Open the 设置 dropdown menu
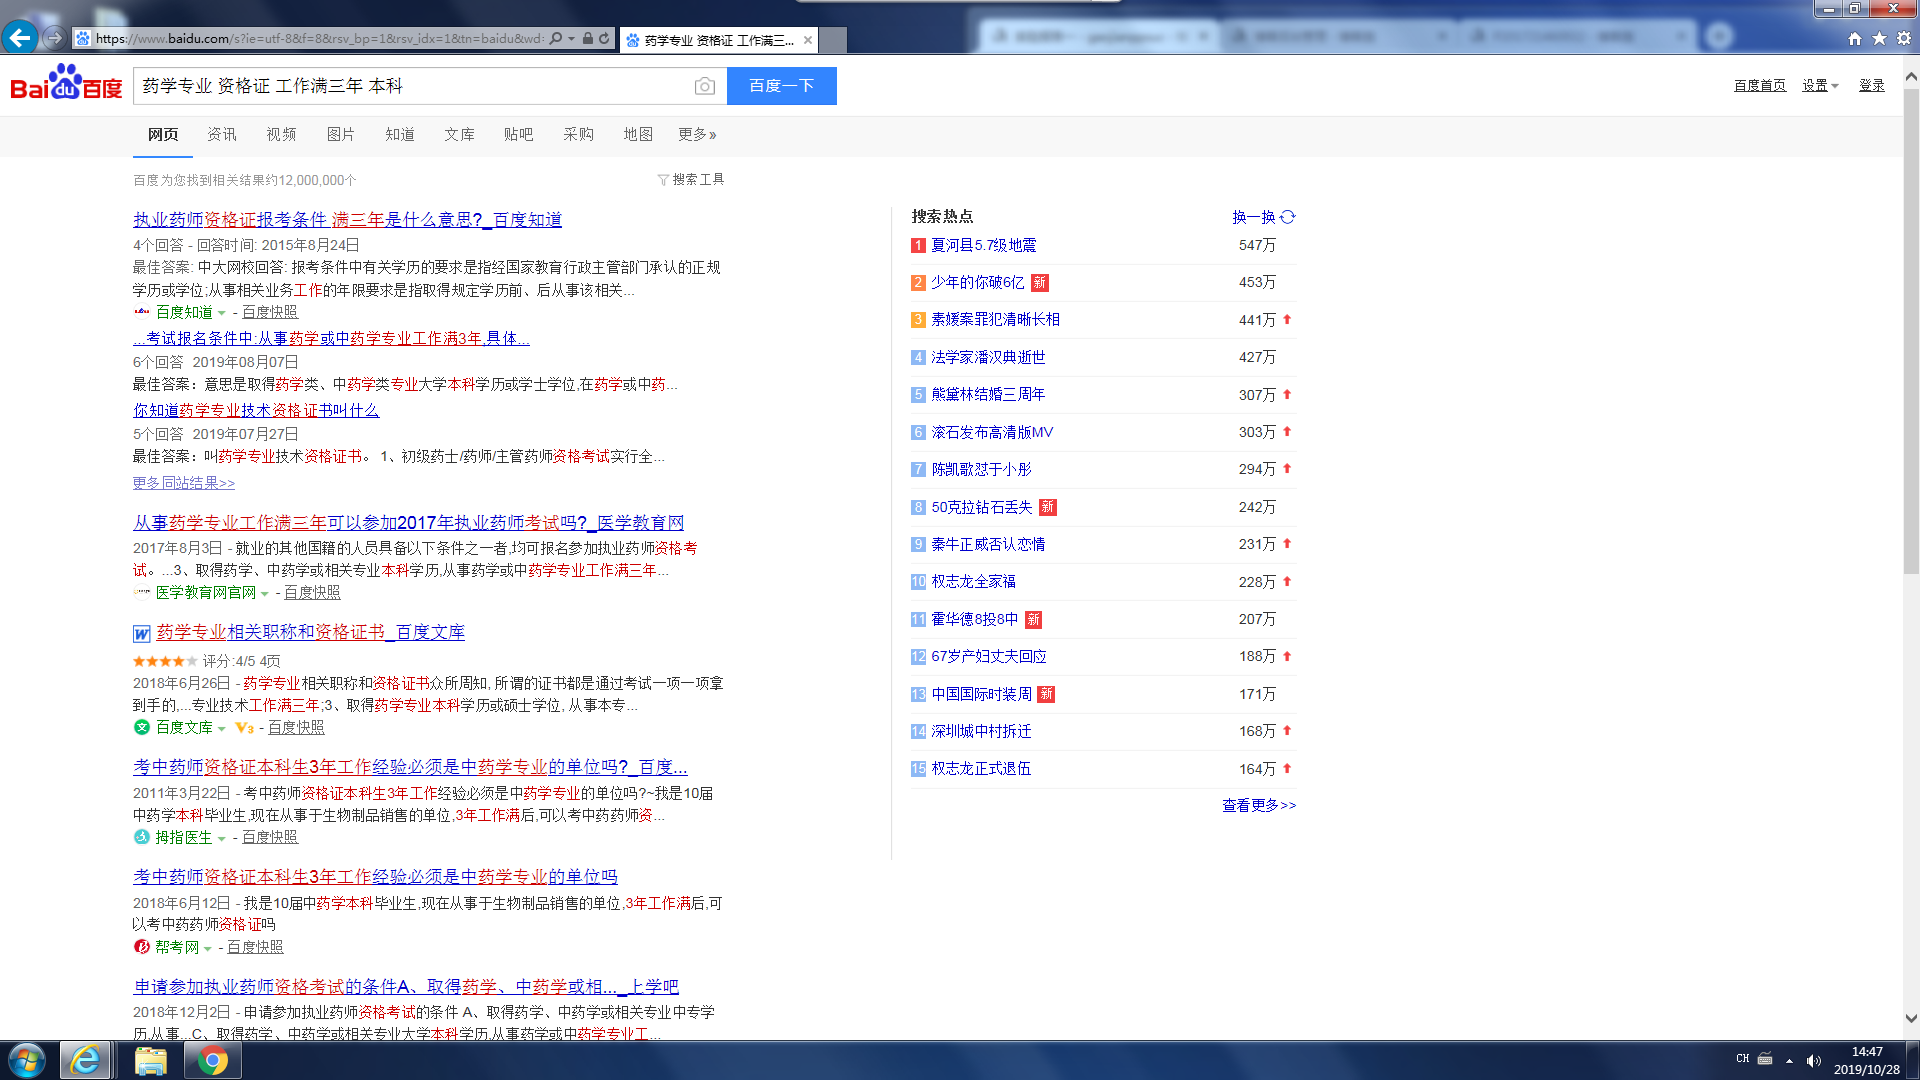Viewport: 1920px width, 1080px height. (1820, 86)
